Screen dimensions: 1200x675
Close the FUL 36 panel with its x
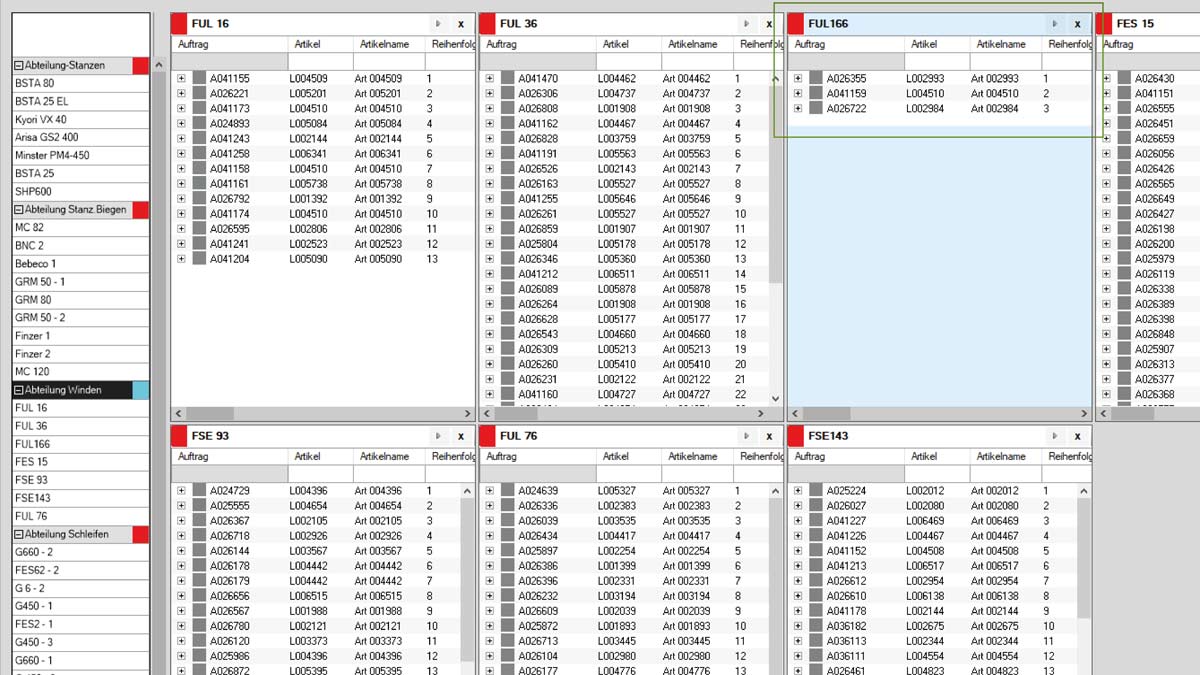tap(768, 23)
